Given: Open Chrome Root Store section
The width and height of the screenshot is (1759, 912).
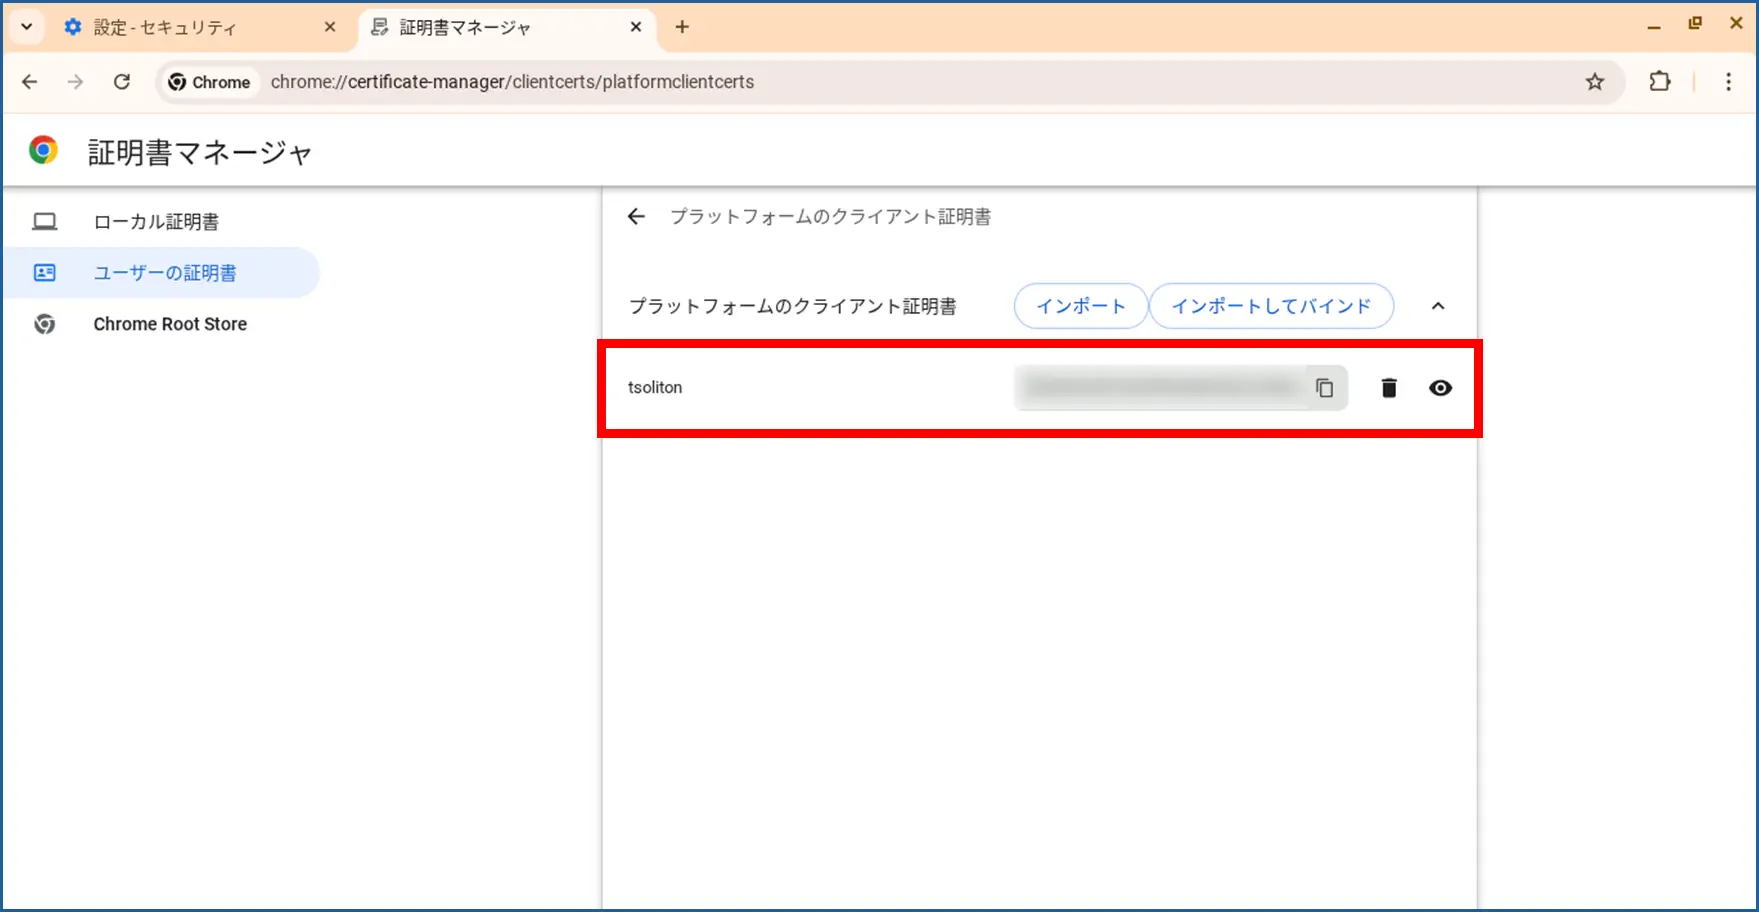Looking at the screenshot, I should (x=169, y=324).
